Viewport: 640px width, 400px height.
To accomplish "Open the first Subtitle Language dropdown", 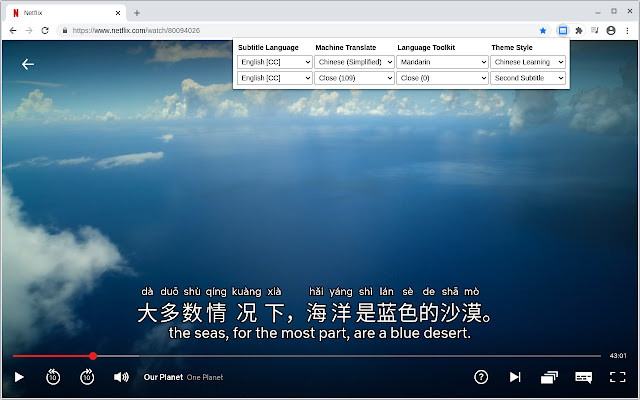I will [x=275, y=62].
